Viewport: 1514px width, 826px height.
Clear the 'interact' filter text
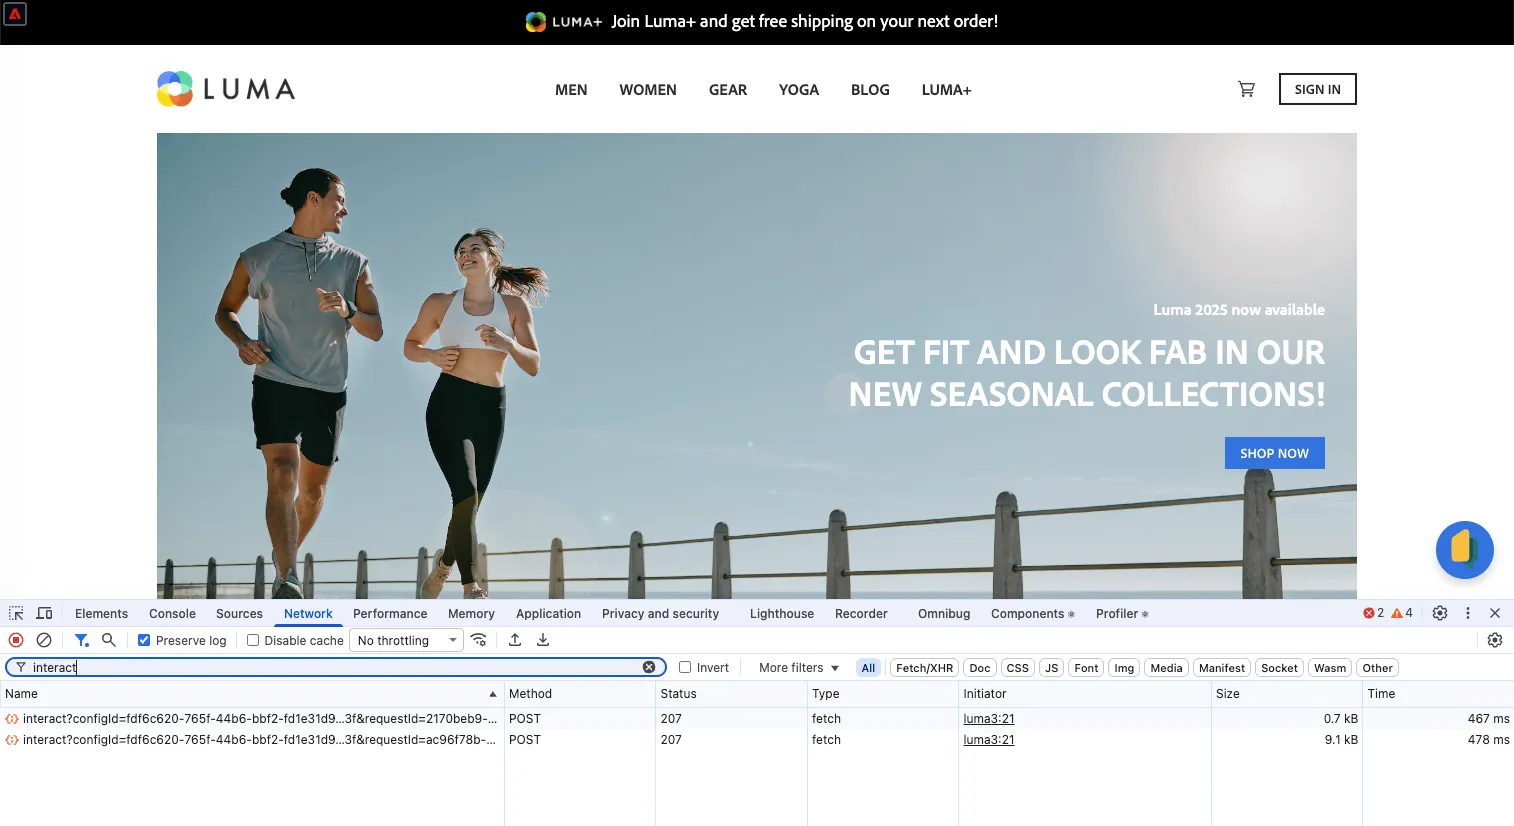coord(649,667)
